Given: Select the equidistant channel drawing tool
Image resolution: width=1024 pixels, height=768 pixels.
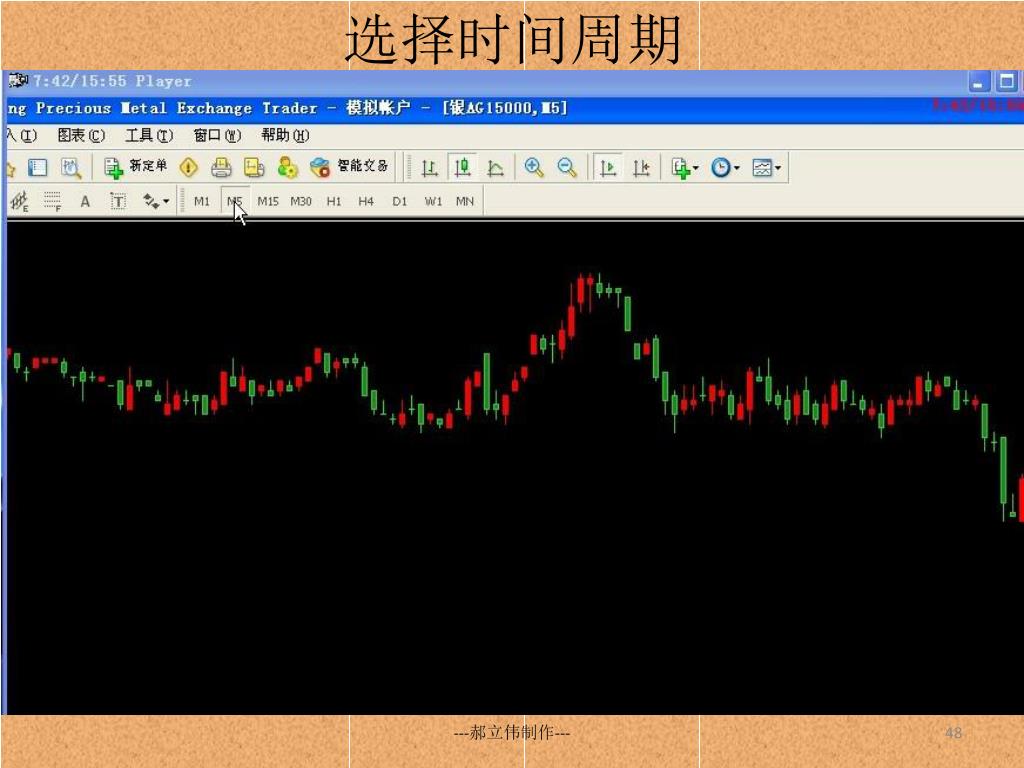Looking at the screenshot, I should [20, 201].
